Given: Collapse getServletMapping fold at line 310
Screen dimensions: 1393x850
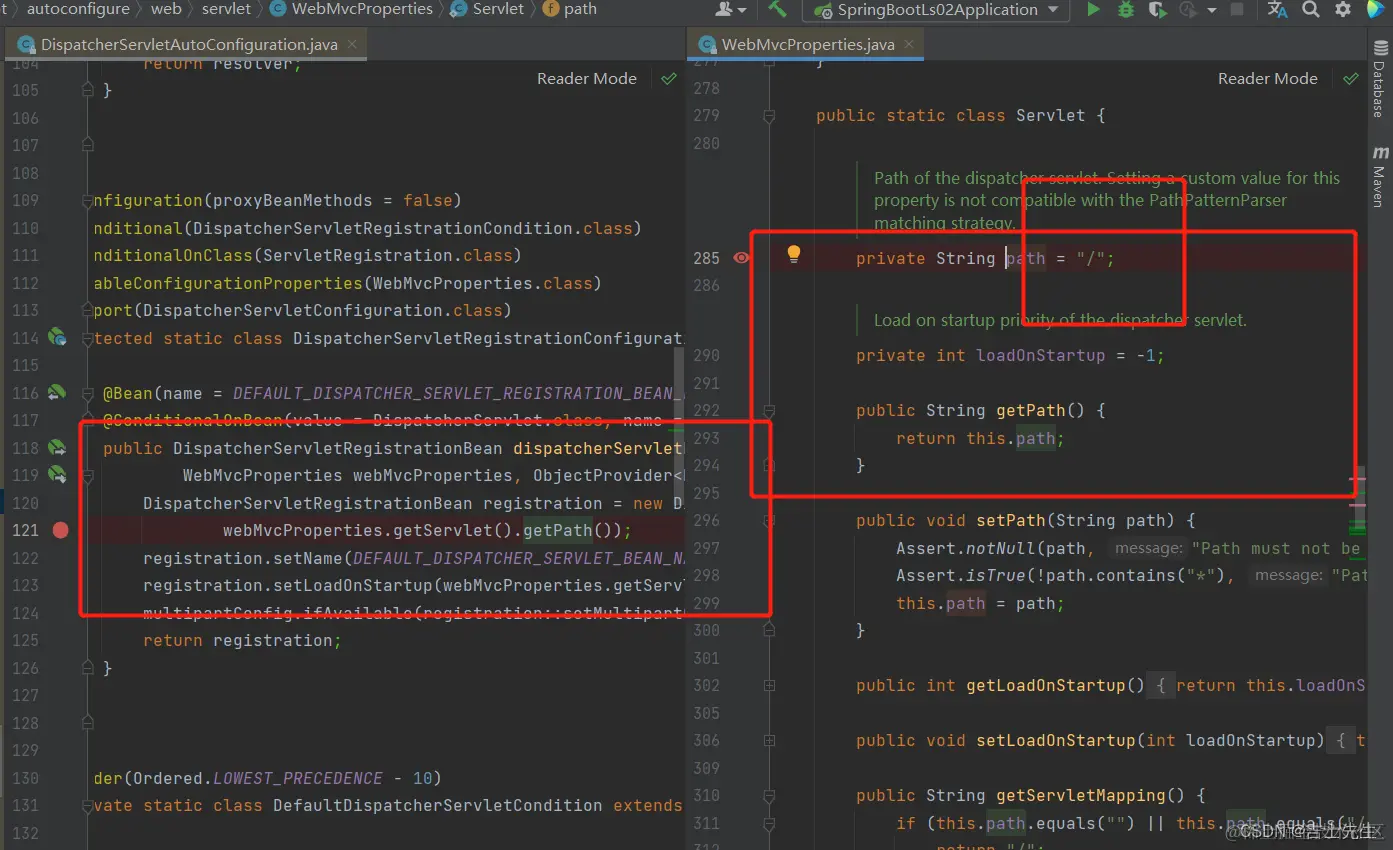Looking at the screenshot, I should (769, 796).
